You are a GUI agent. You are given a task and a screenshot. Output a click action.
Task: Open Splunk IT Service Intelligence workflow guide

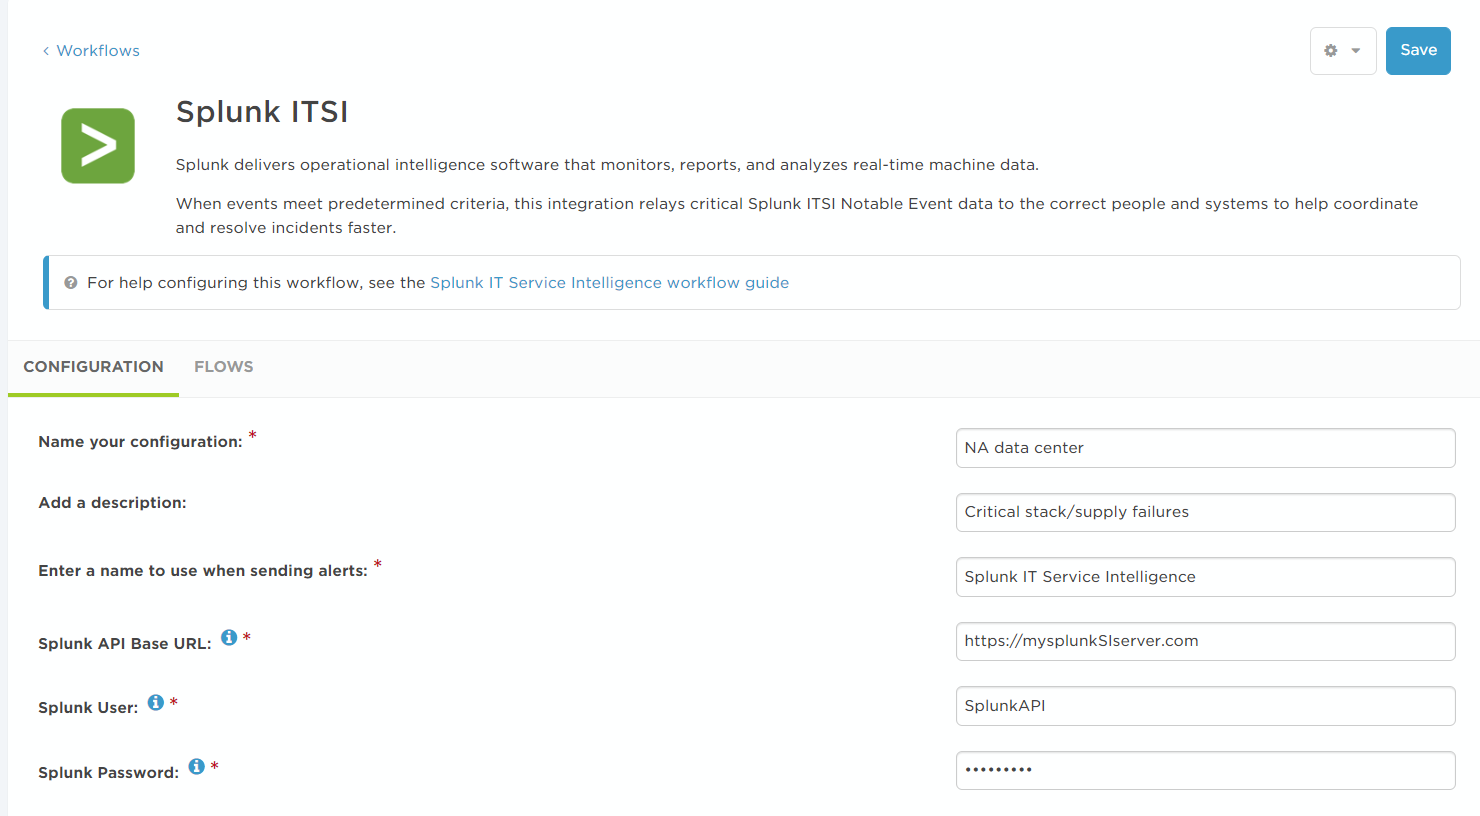(609, 283)
